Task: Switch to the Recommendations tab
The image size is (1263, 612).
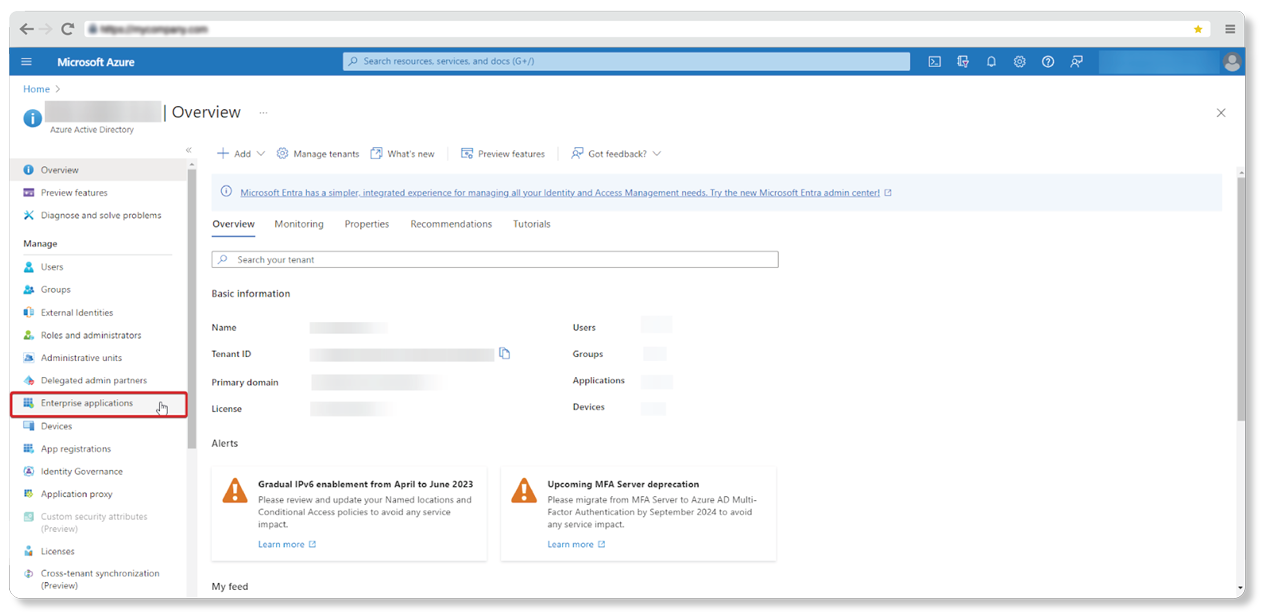Action: pyautogui.click(x=451, y=224)
